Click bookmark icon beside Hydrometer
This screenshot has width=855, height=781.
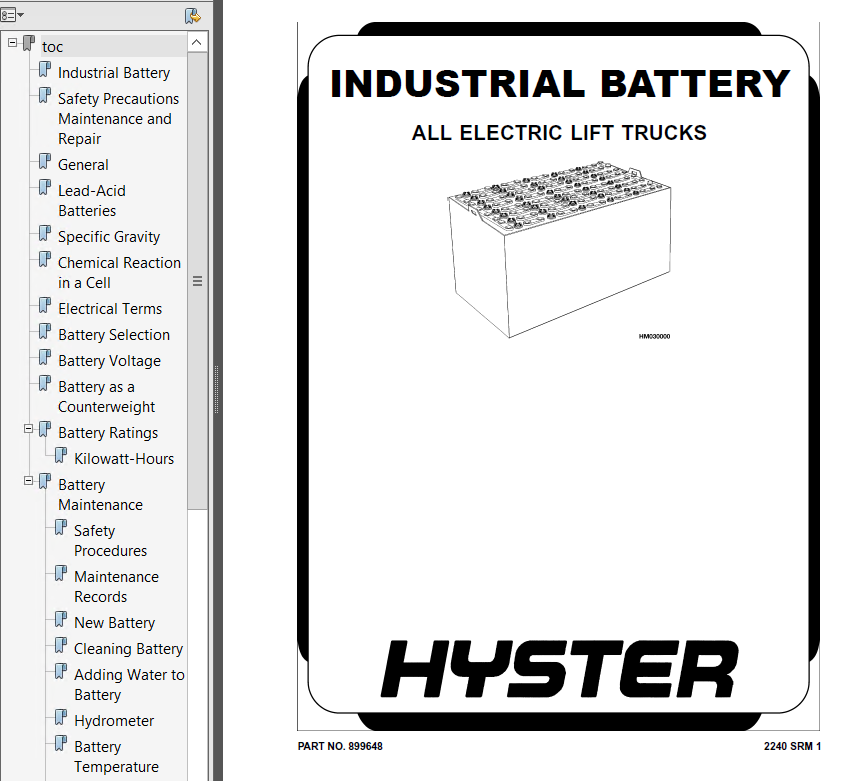[61, 718]
